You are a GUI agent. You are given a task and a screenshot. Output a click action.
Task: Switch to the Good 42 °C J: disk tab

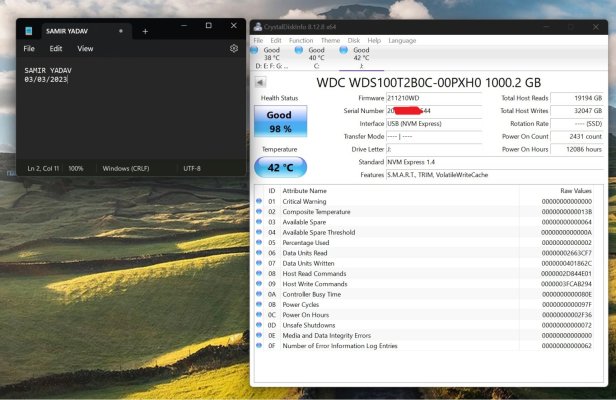point(361,58)
